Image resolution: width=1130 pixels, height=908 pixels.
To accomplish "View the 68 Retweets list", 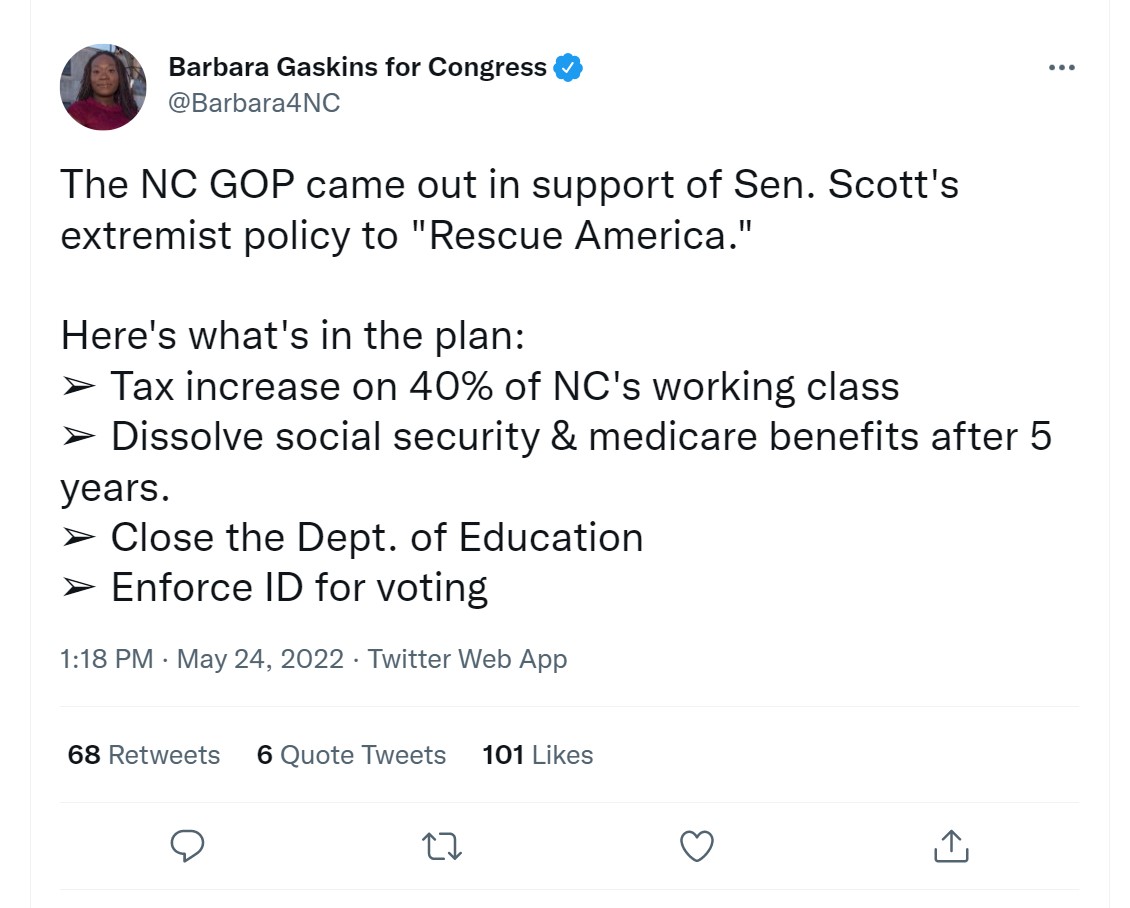I will point(144,755).
